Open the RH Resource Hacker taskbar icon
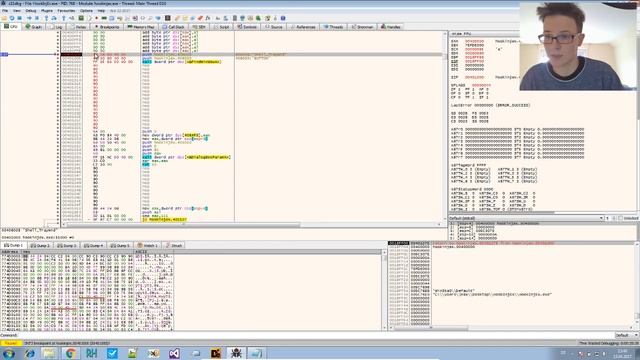640x360 pixels. coord(91,353)
